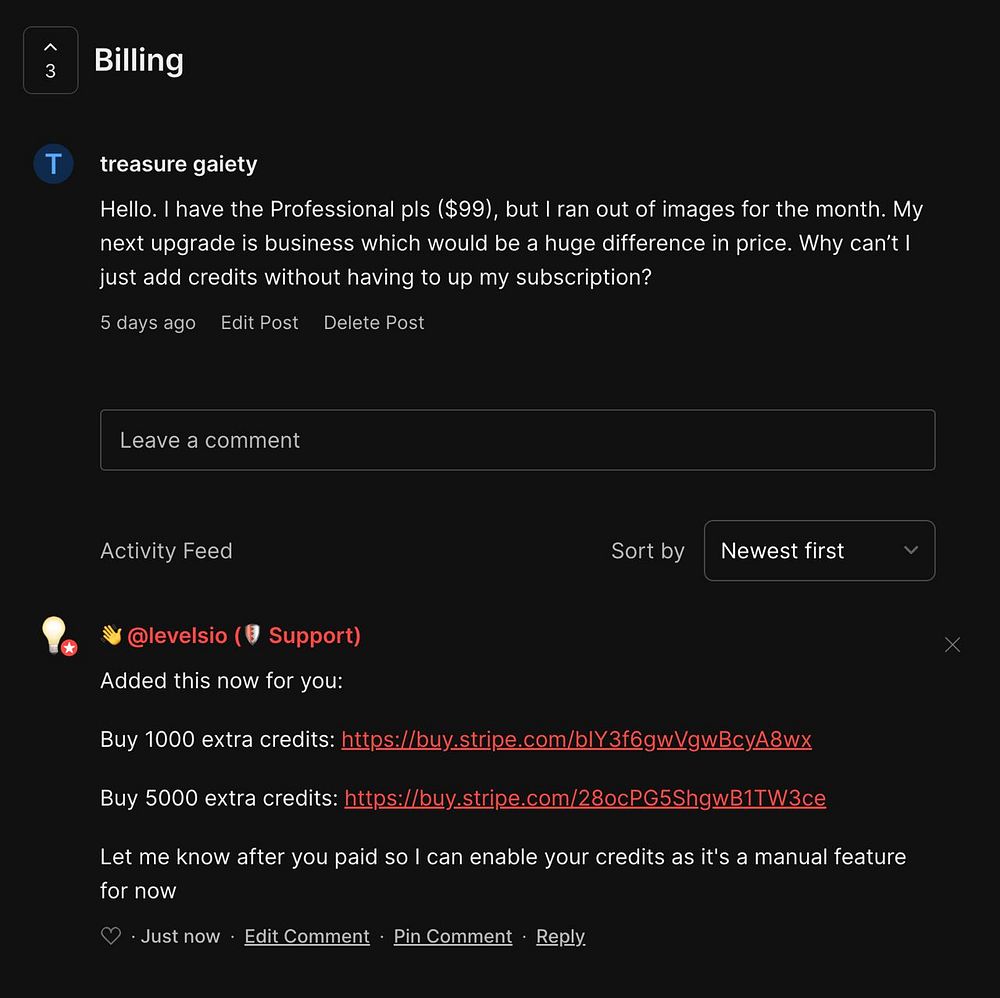Open the 1000 extra credits Stripe link
The width and height of the screenshot is (1000, 998).
(577, 739)
